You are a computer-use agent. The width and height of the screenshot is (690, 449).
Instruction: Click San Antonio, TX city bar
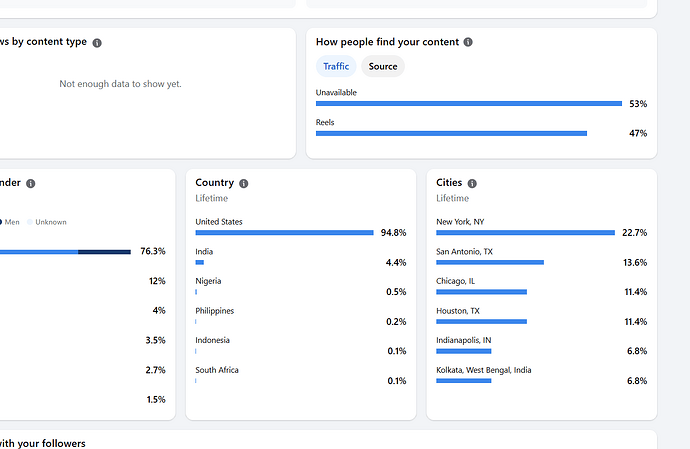(490, 262)
